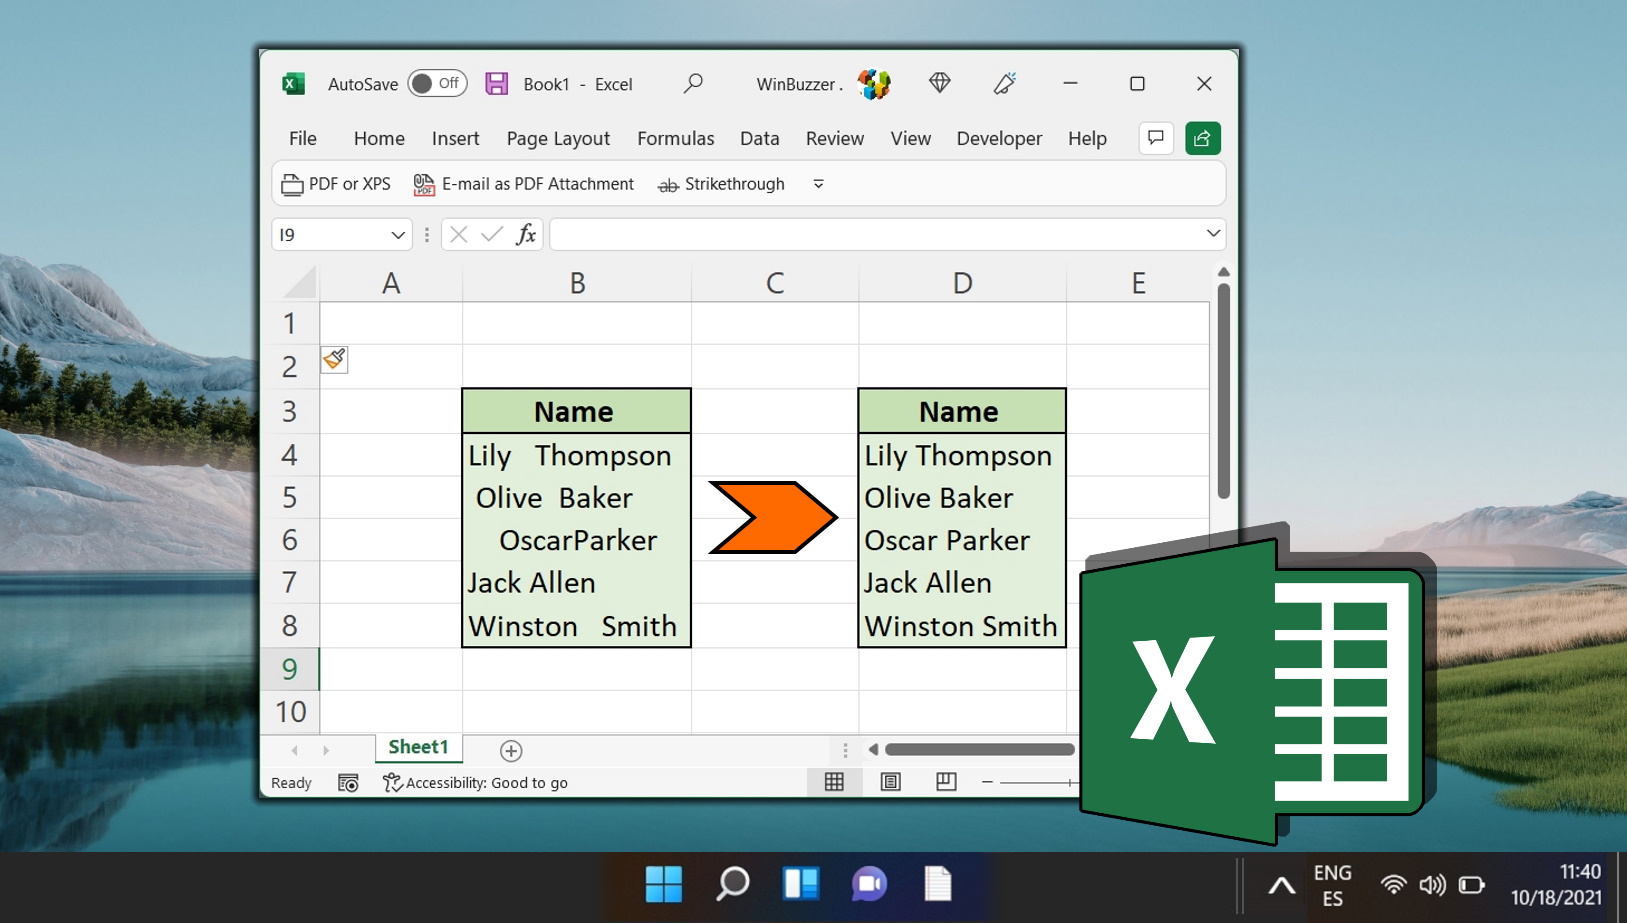This screenshot has width=1627, height=923.
Task: Click the Insert Function (fx) icon
Action: coord(527,234)
